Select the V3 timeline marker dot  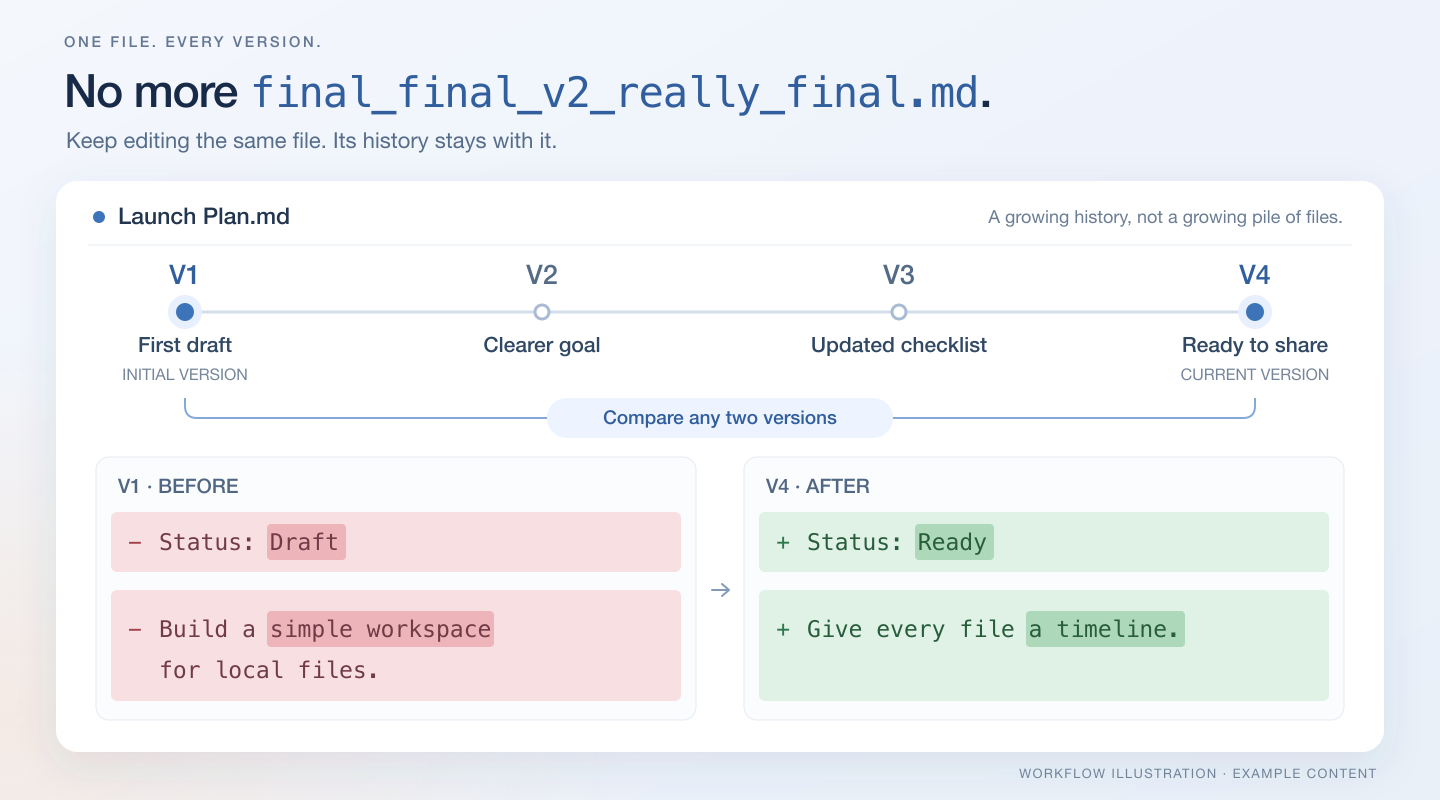(x=899, y=312)
